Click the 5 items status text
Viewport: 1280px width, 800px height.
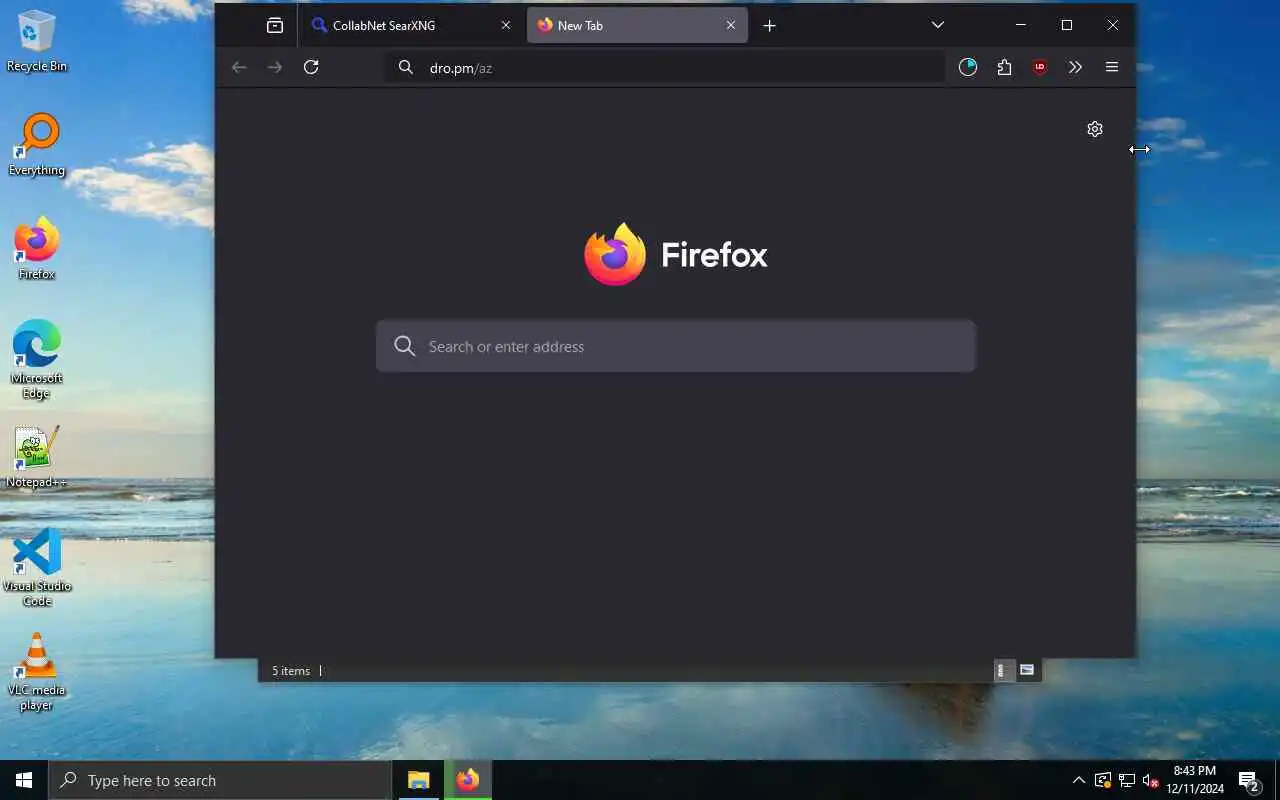tap(291, 671)
